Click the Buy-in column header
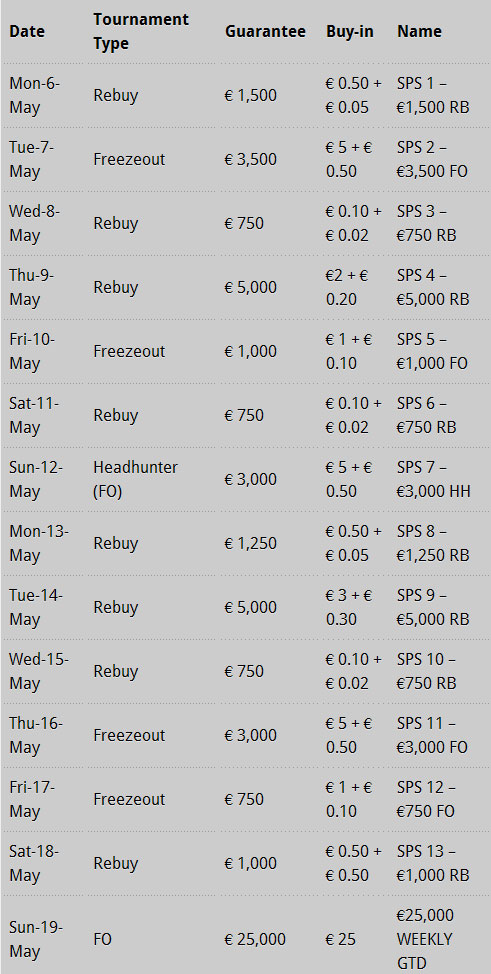The image size is (491, 974). point(350,32)
